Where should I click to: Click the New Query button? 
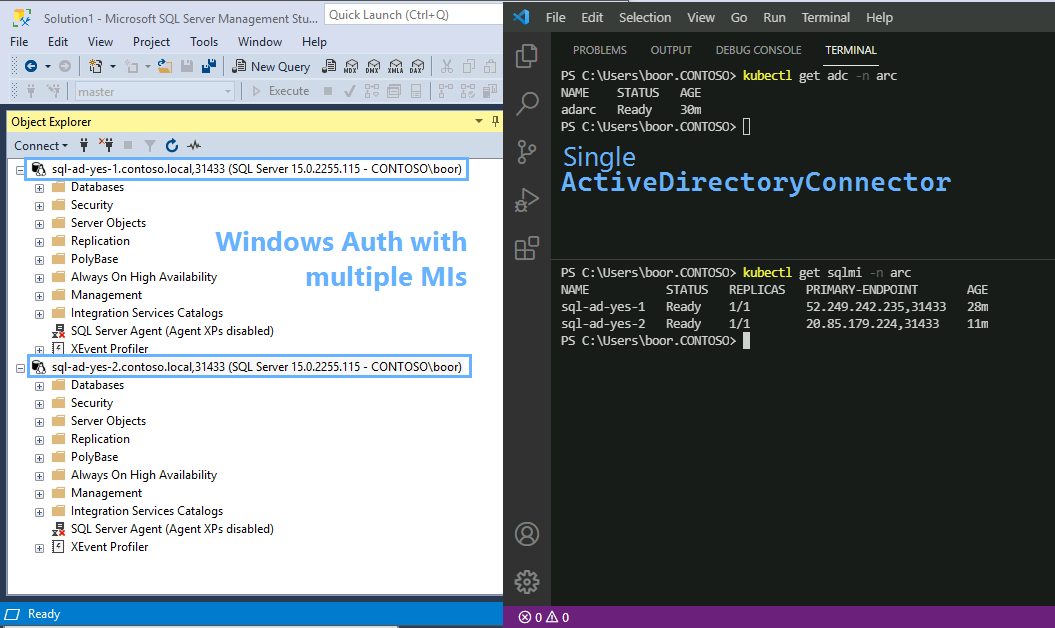click(271, 66)
